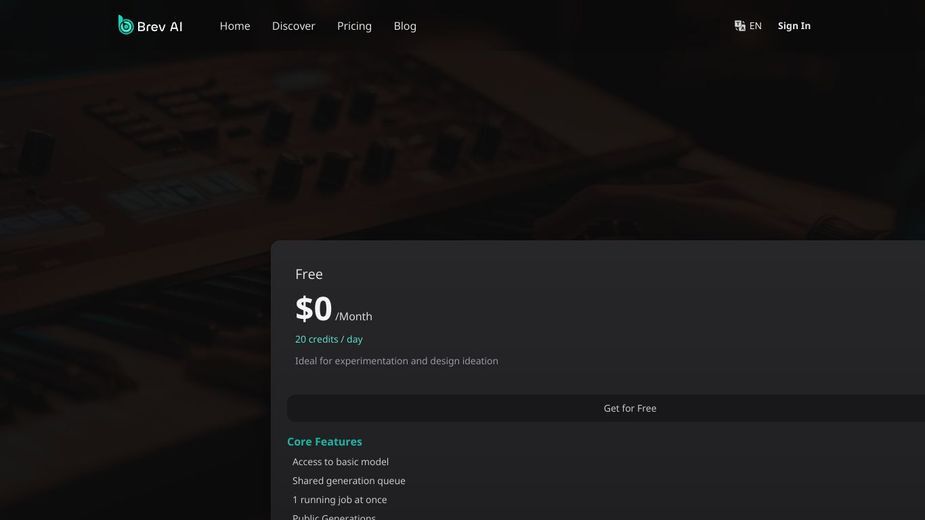Go to the Discover page
Screen dimensions: 925x520
(293, 26)
